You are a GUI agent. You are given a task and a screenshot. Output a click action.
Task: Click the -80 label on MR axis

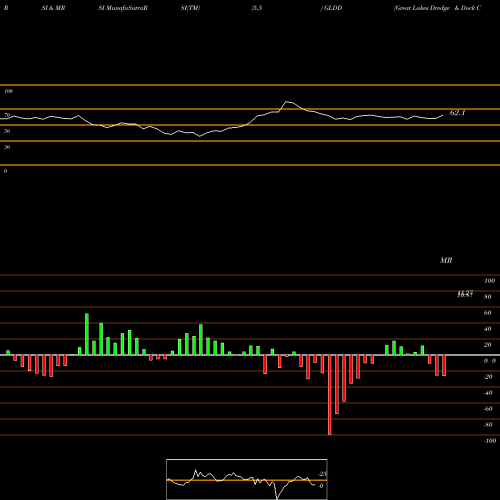tap(488, 425)
